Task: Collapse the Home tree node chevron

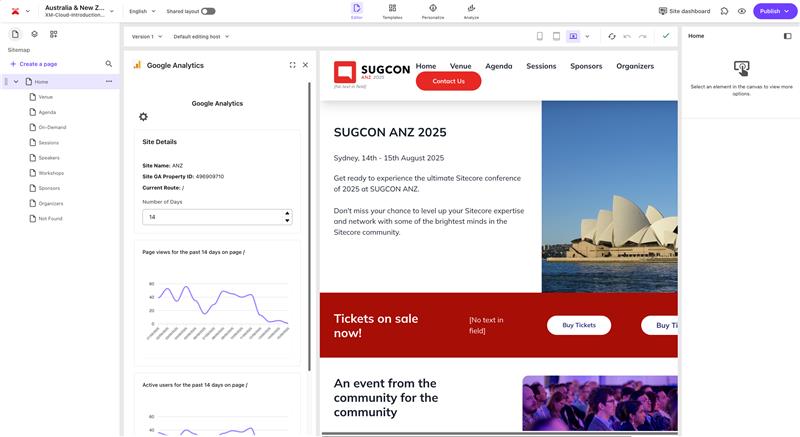Action: point(16,81)
